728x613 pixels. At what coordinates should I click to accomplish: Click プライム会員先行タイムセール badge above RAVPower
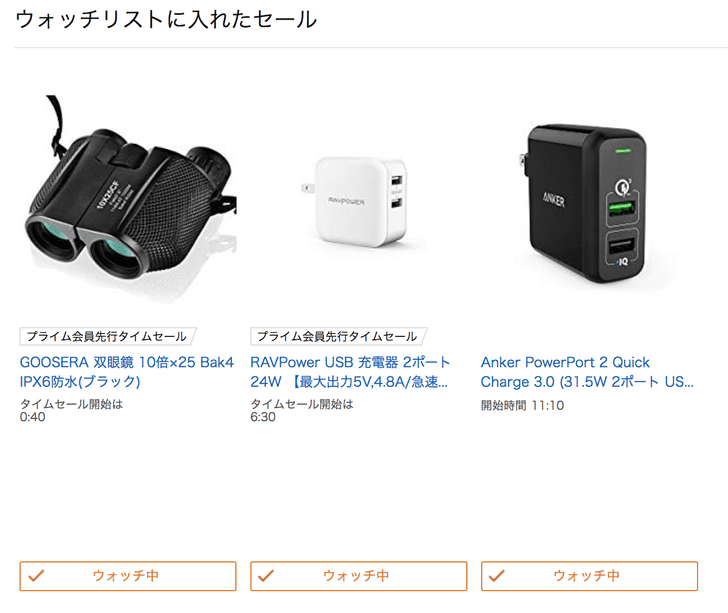click(338, 336)
